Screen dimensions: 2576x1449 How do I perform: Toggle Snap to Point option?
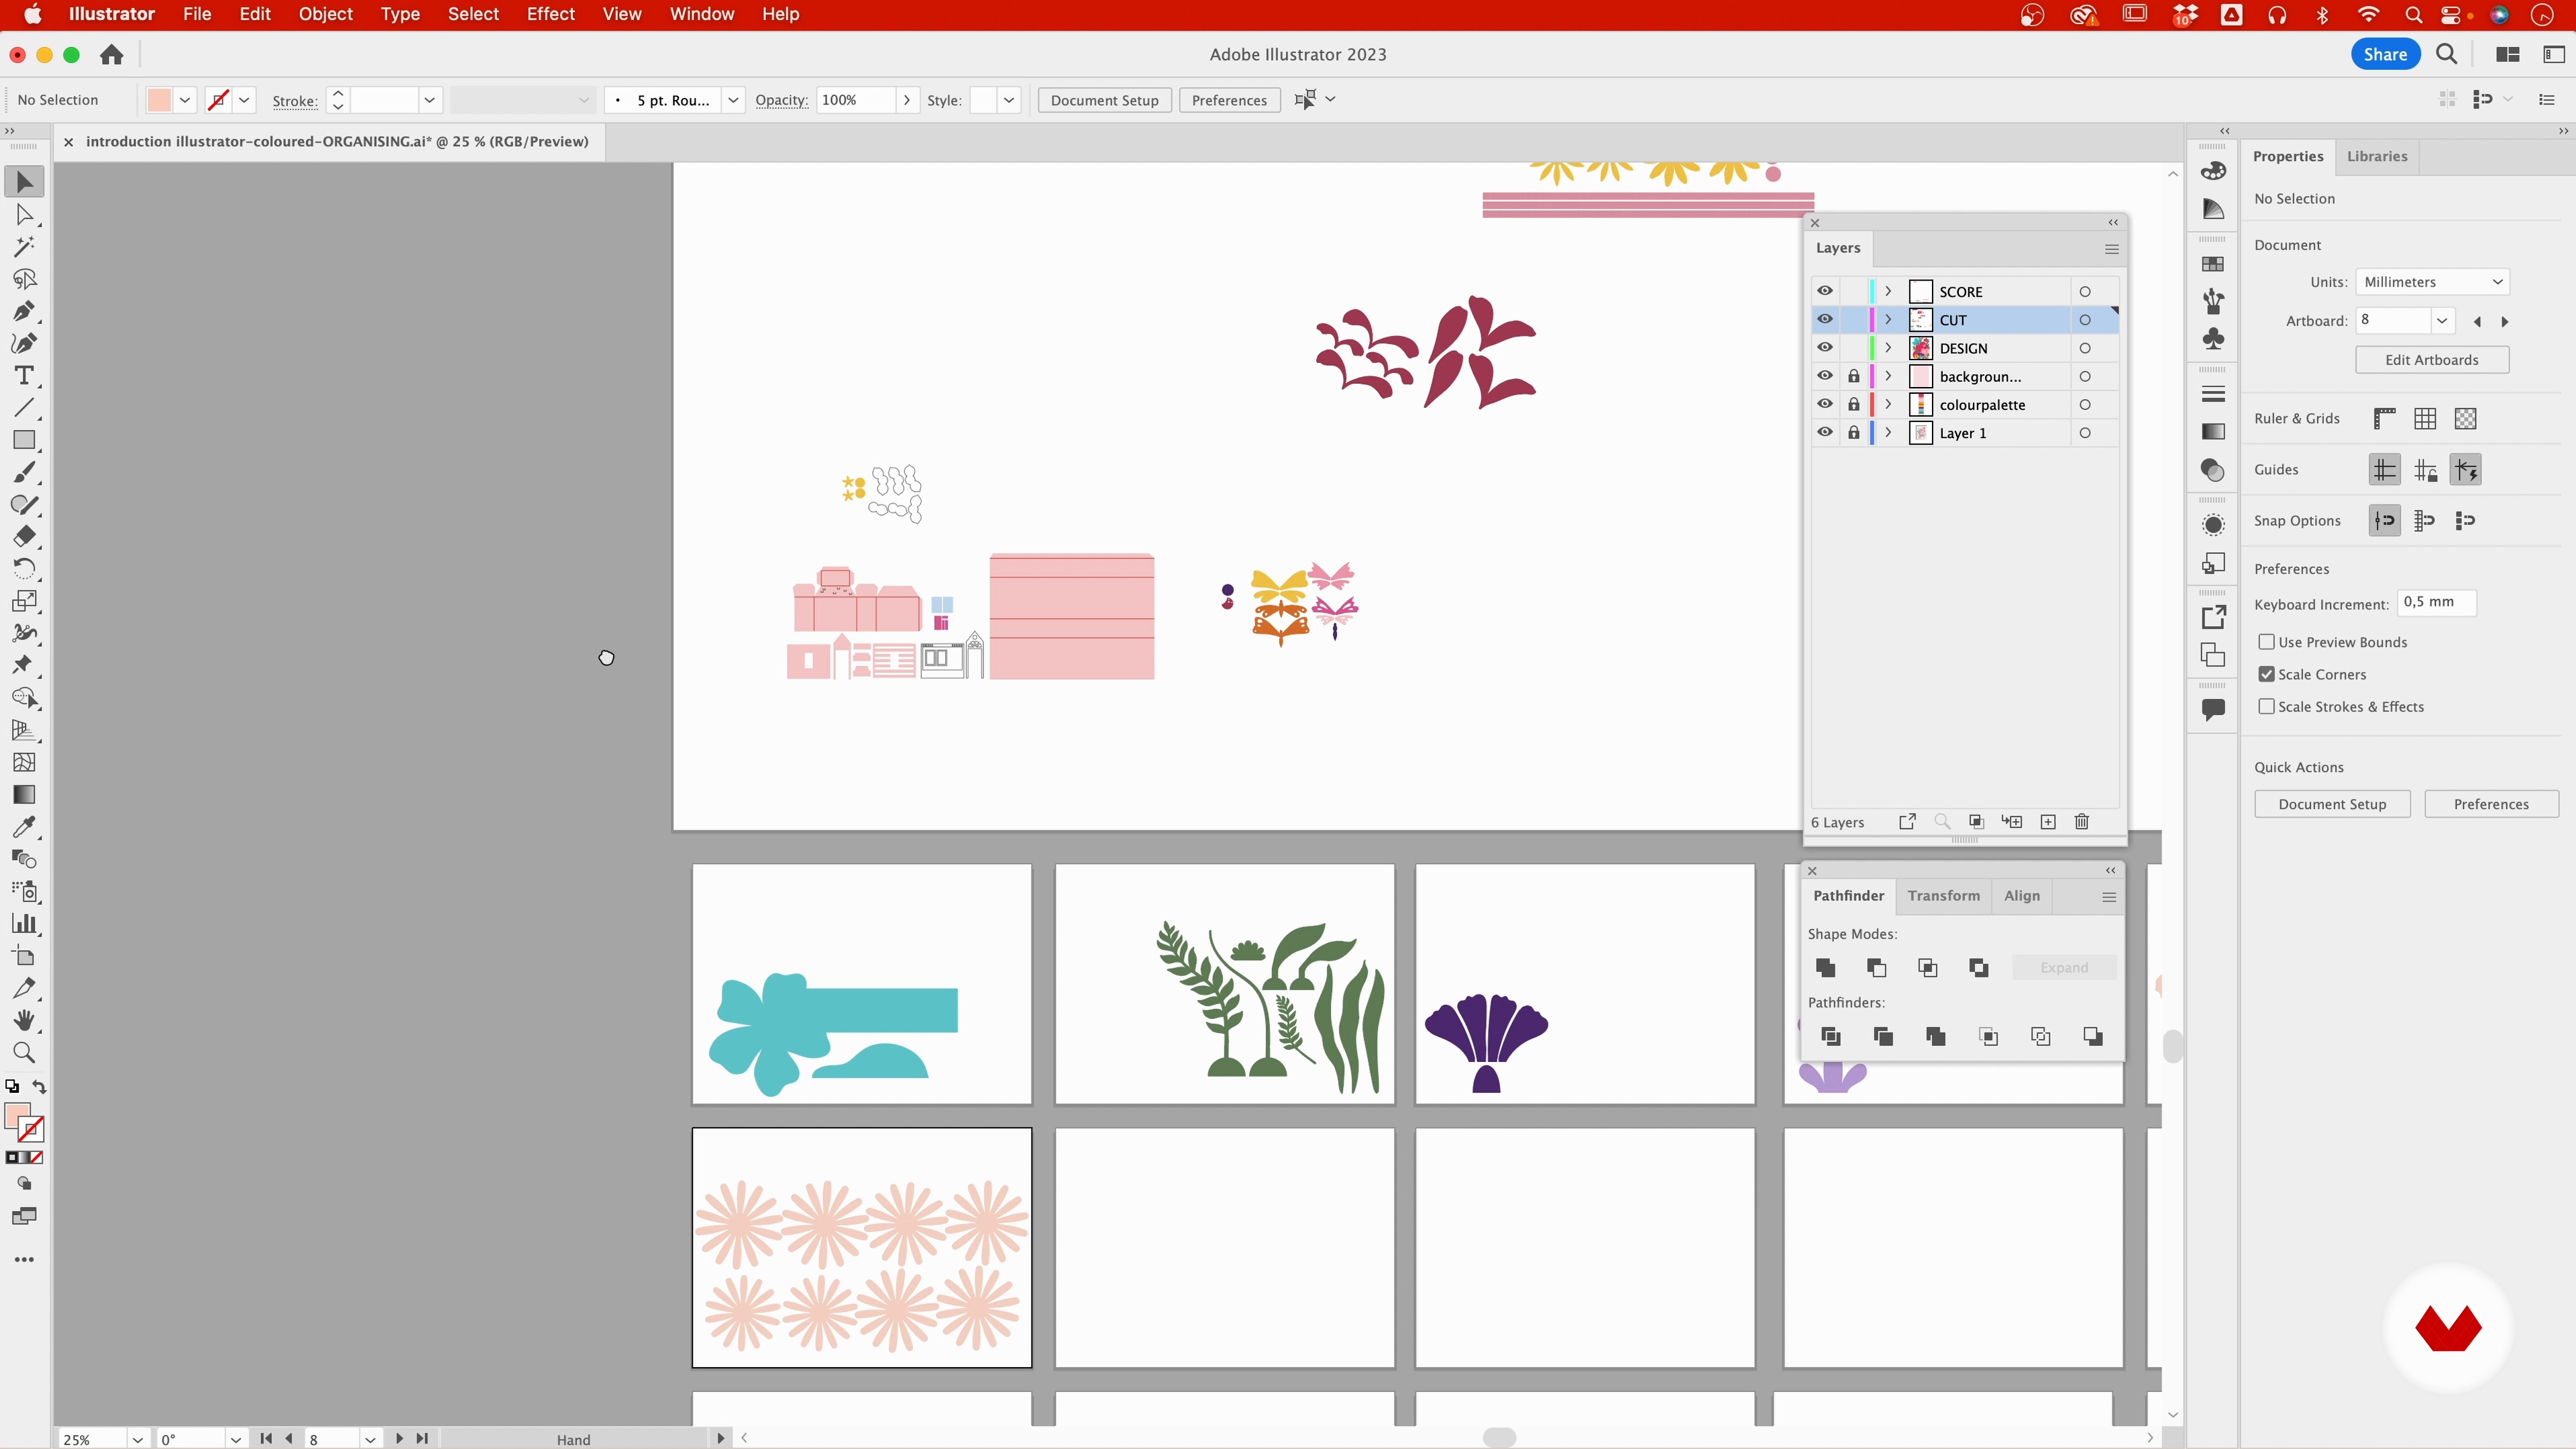[2385, 520]
